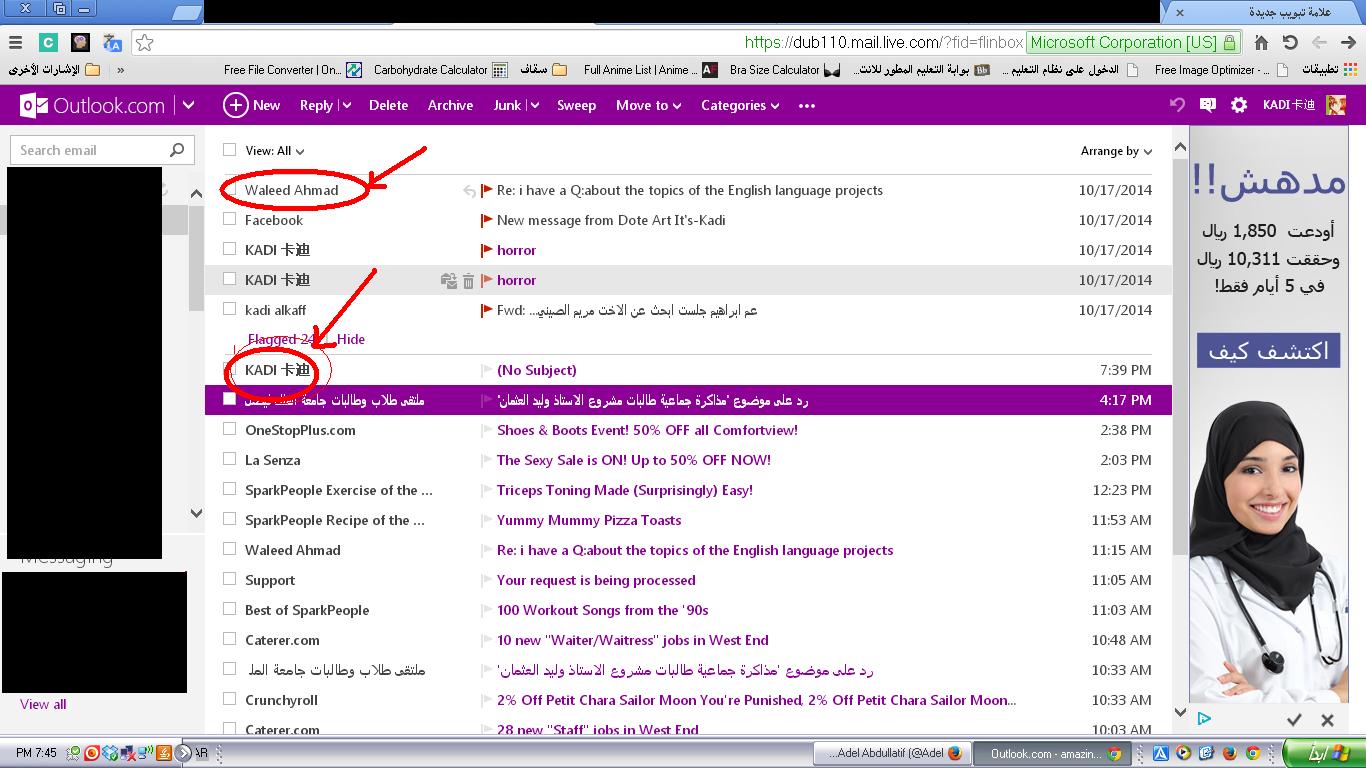Open the الإشارات الأخرى bookmarks folder

pyautogui.click(x=55, y=70)
